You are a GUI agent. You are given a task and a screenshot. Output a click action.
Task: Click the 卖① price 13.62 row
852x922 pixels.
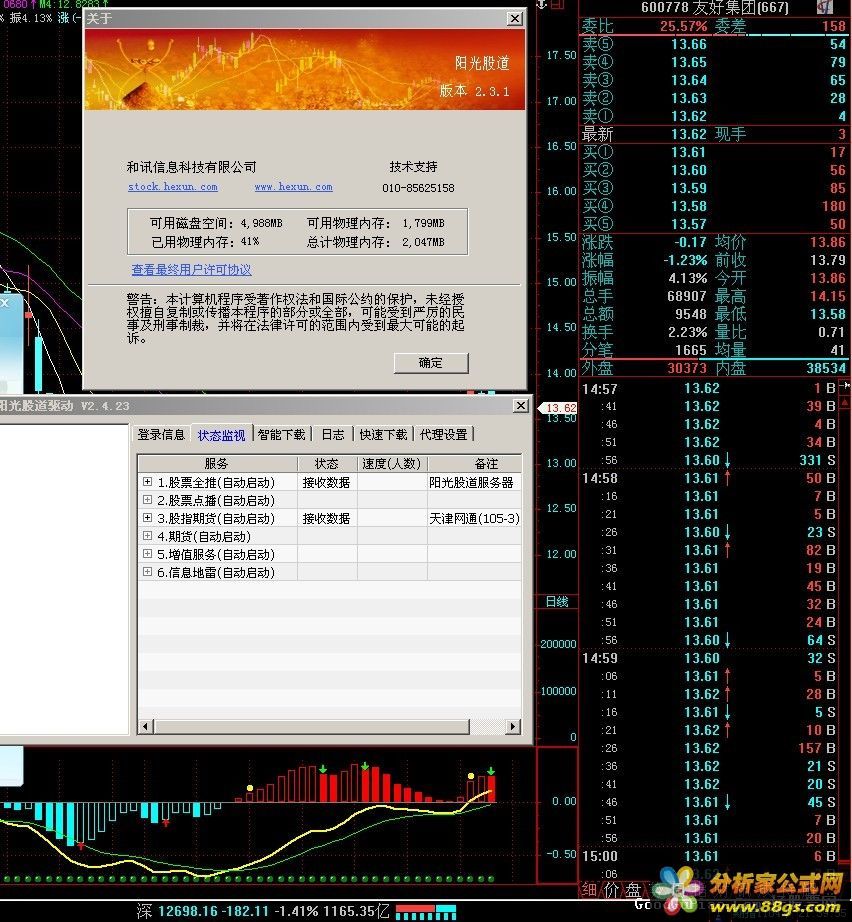714,116
